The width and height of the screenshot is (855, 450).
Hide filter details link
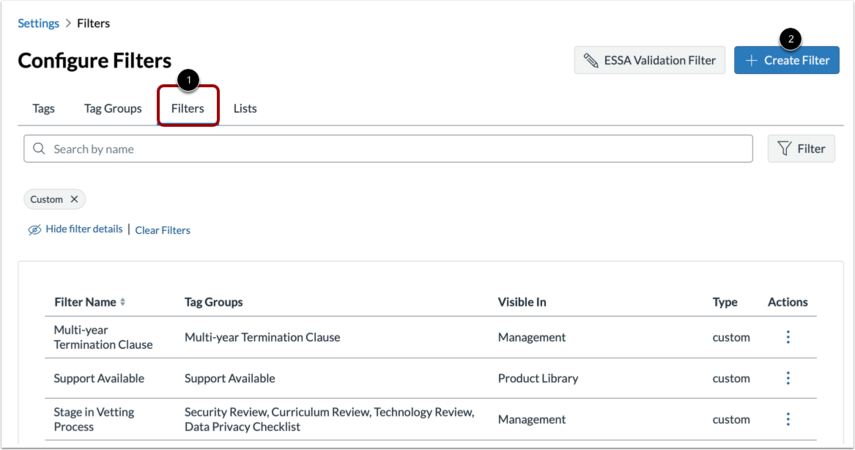(84, 229)
